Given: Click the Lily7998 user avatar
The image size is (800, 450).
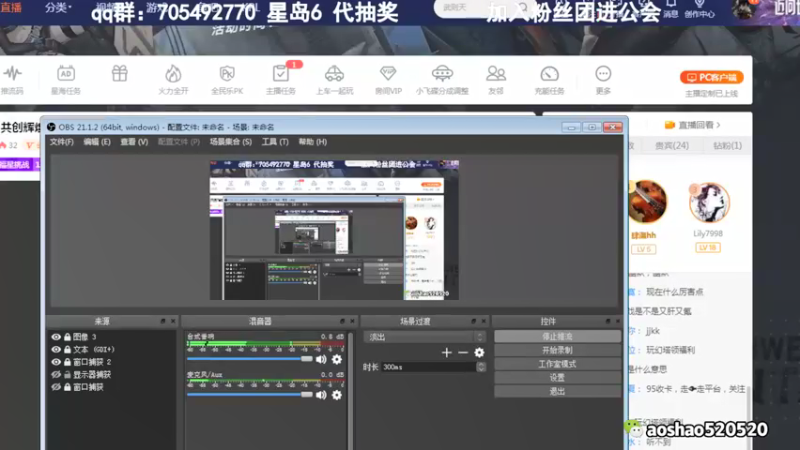Looking at the screenshot, I should click(709, 203).
